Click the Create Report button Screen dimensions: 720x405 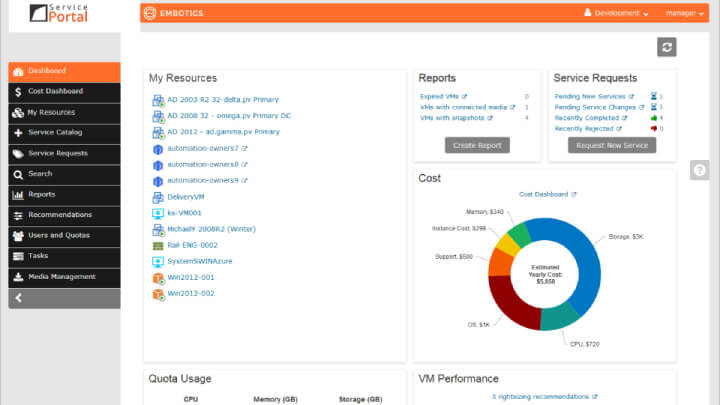tap(477, 145)
